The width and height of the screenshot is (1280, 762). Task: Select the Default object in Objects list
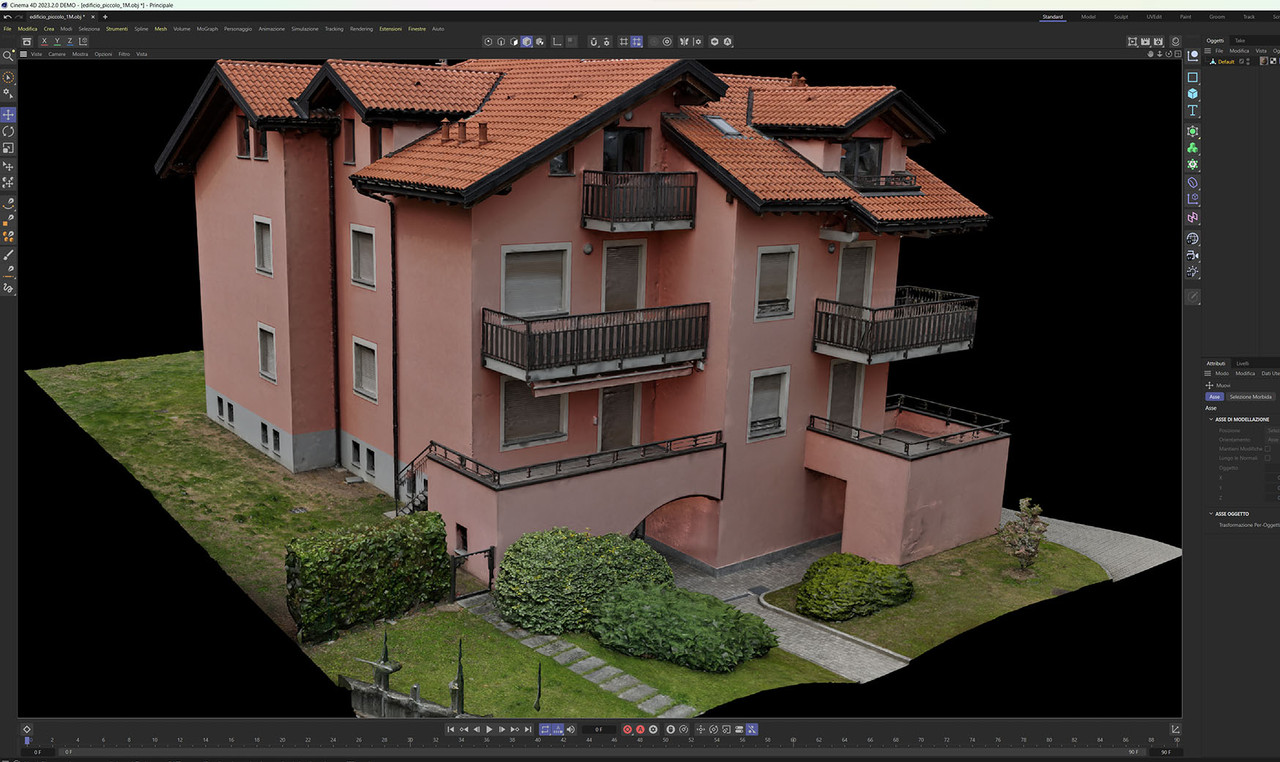point(1225,62)
